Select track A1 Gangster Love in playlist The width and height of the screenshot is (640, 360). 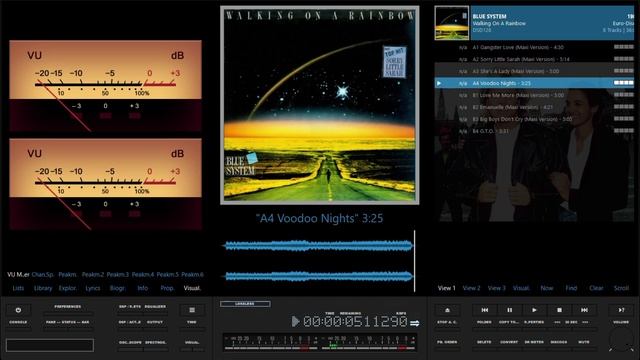[x=534, y=47]
